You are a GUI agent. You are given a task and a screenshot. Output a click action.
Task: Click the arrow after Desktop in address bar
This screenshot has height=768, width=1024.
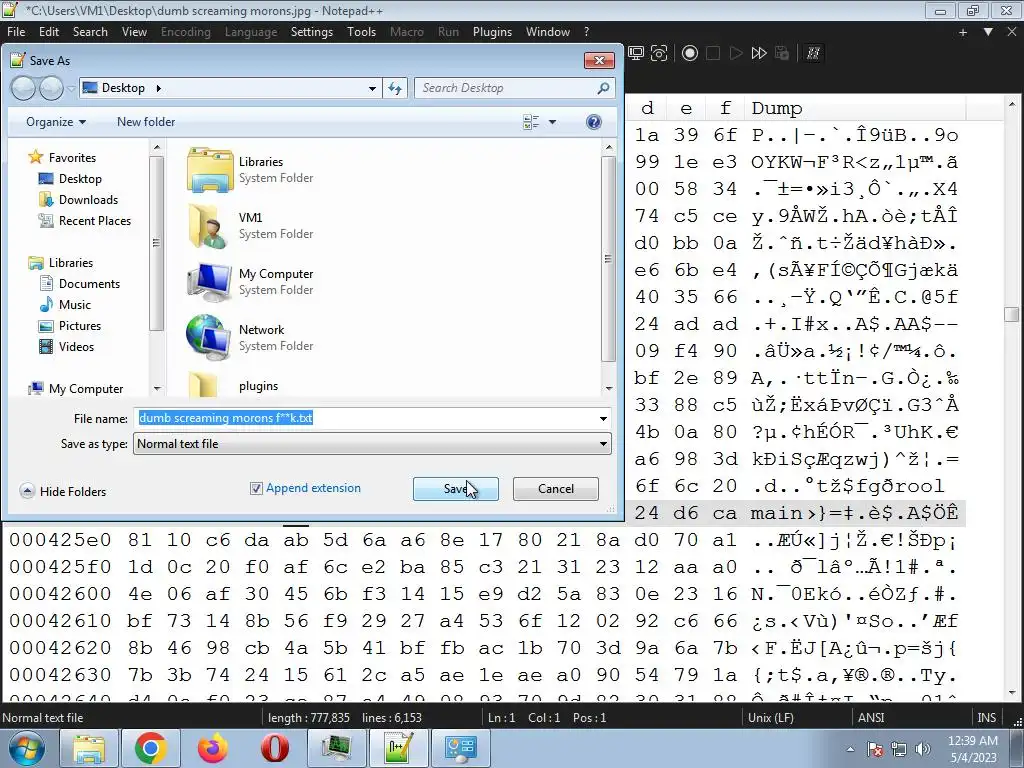[x=158, y=88]
